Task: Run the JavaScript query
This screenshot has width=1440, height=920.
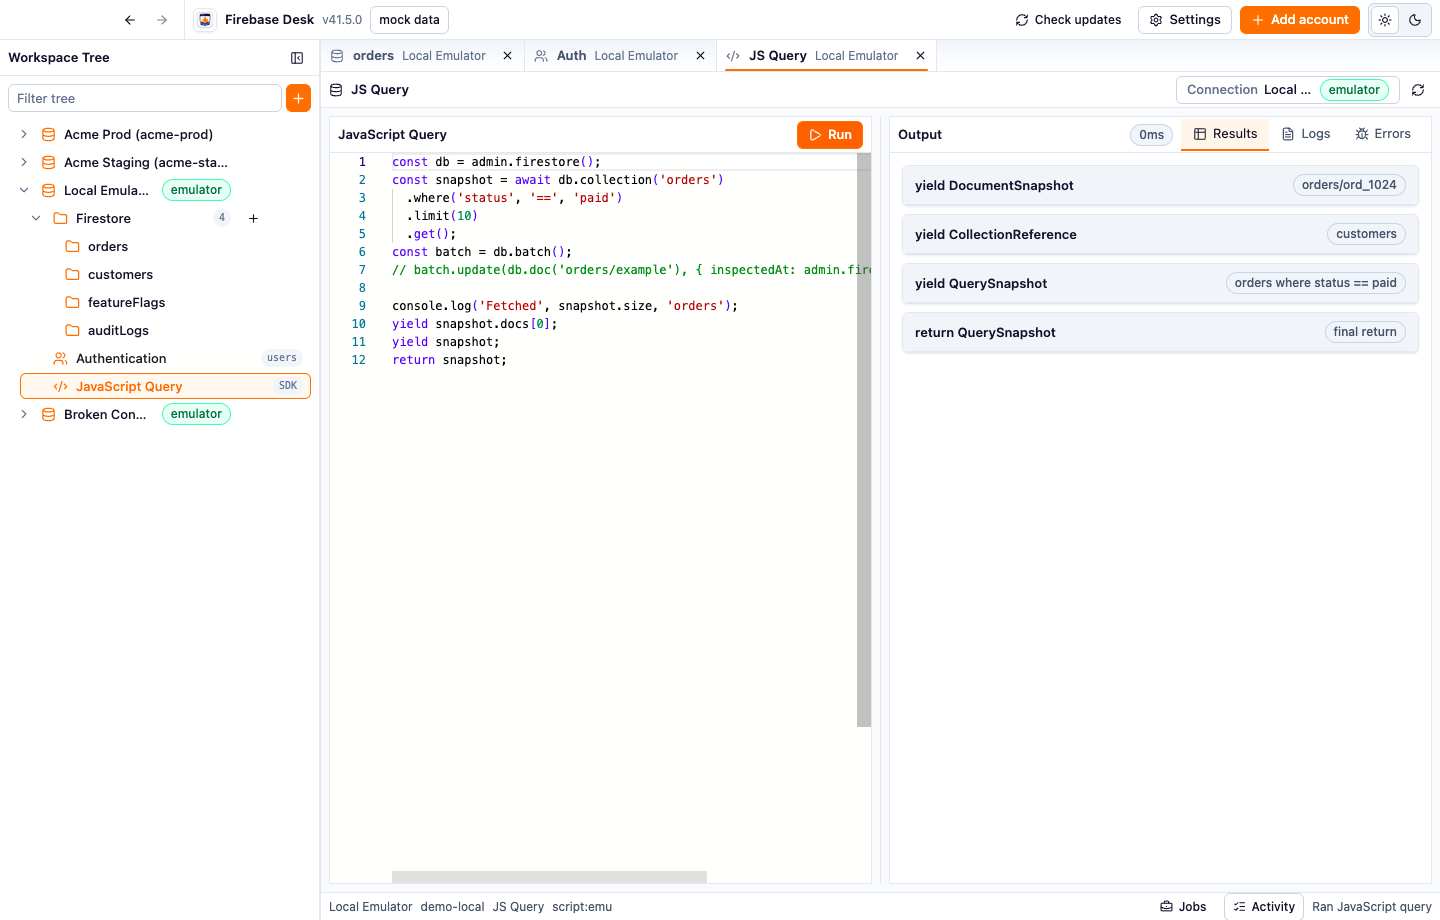Action: [830, 135]
